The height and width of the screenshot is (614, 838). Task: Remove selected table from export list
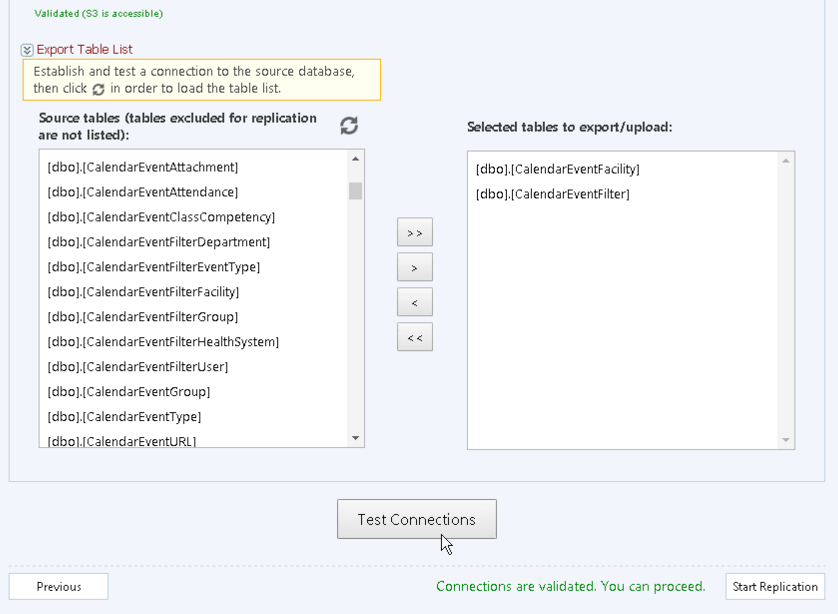click(414, 301)
